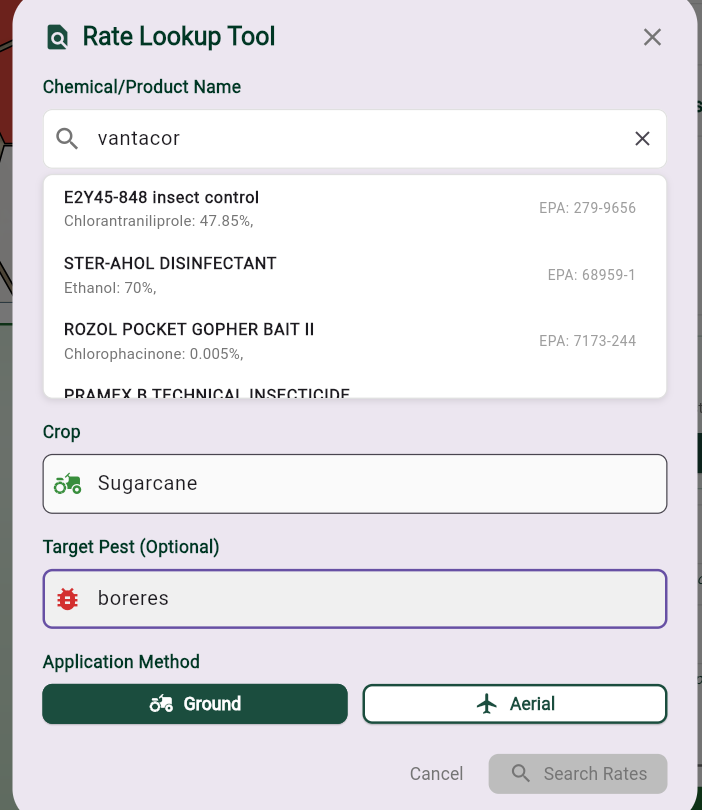This screenshot has height=810, width=702.
Task: Close the Rate Lookup Tool dialog
Action: [x=652, y=37]
